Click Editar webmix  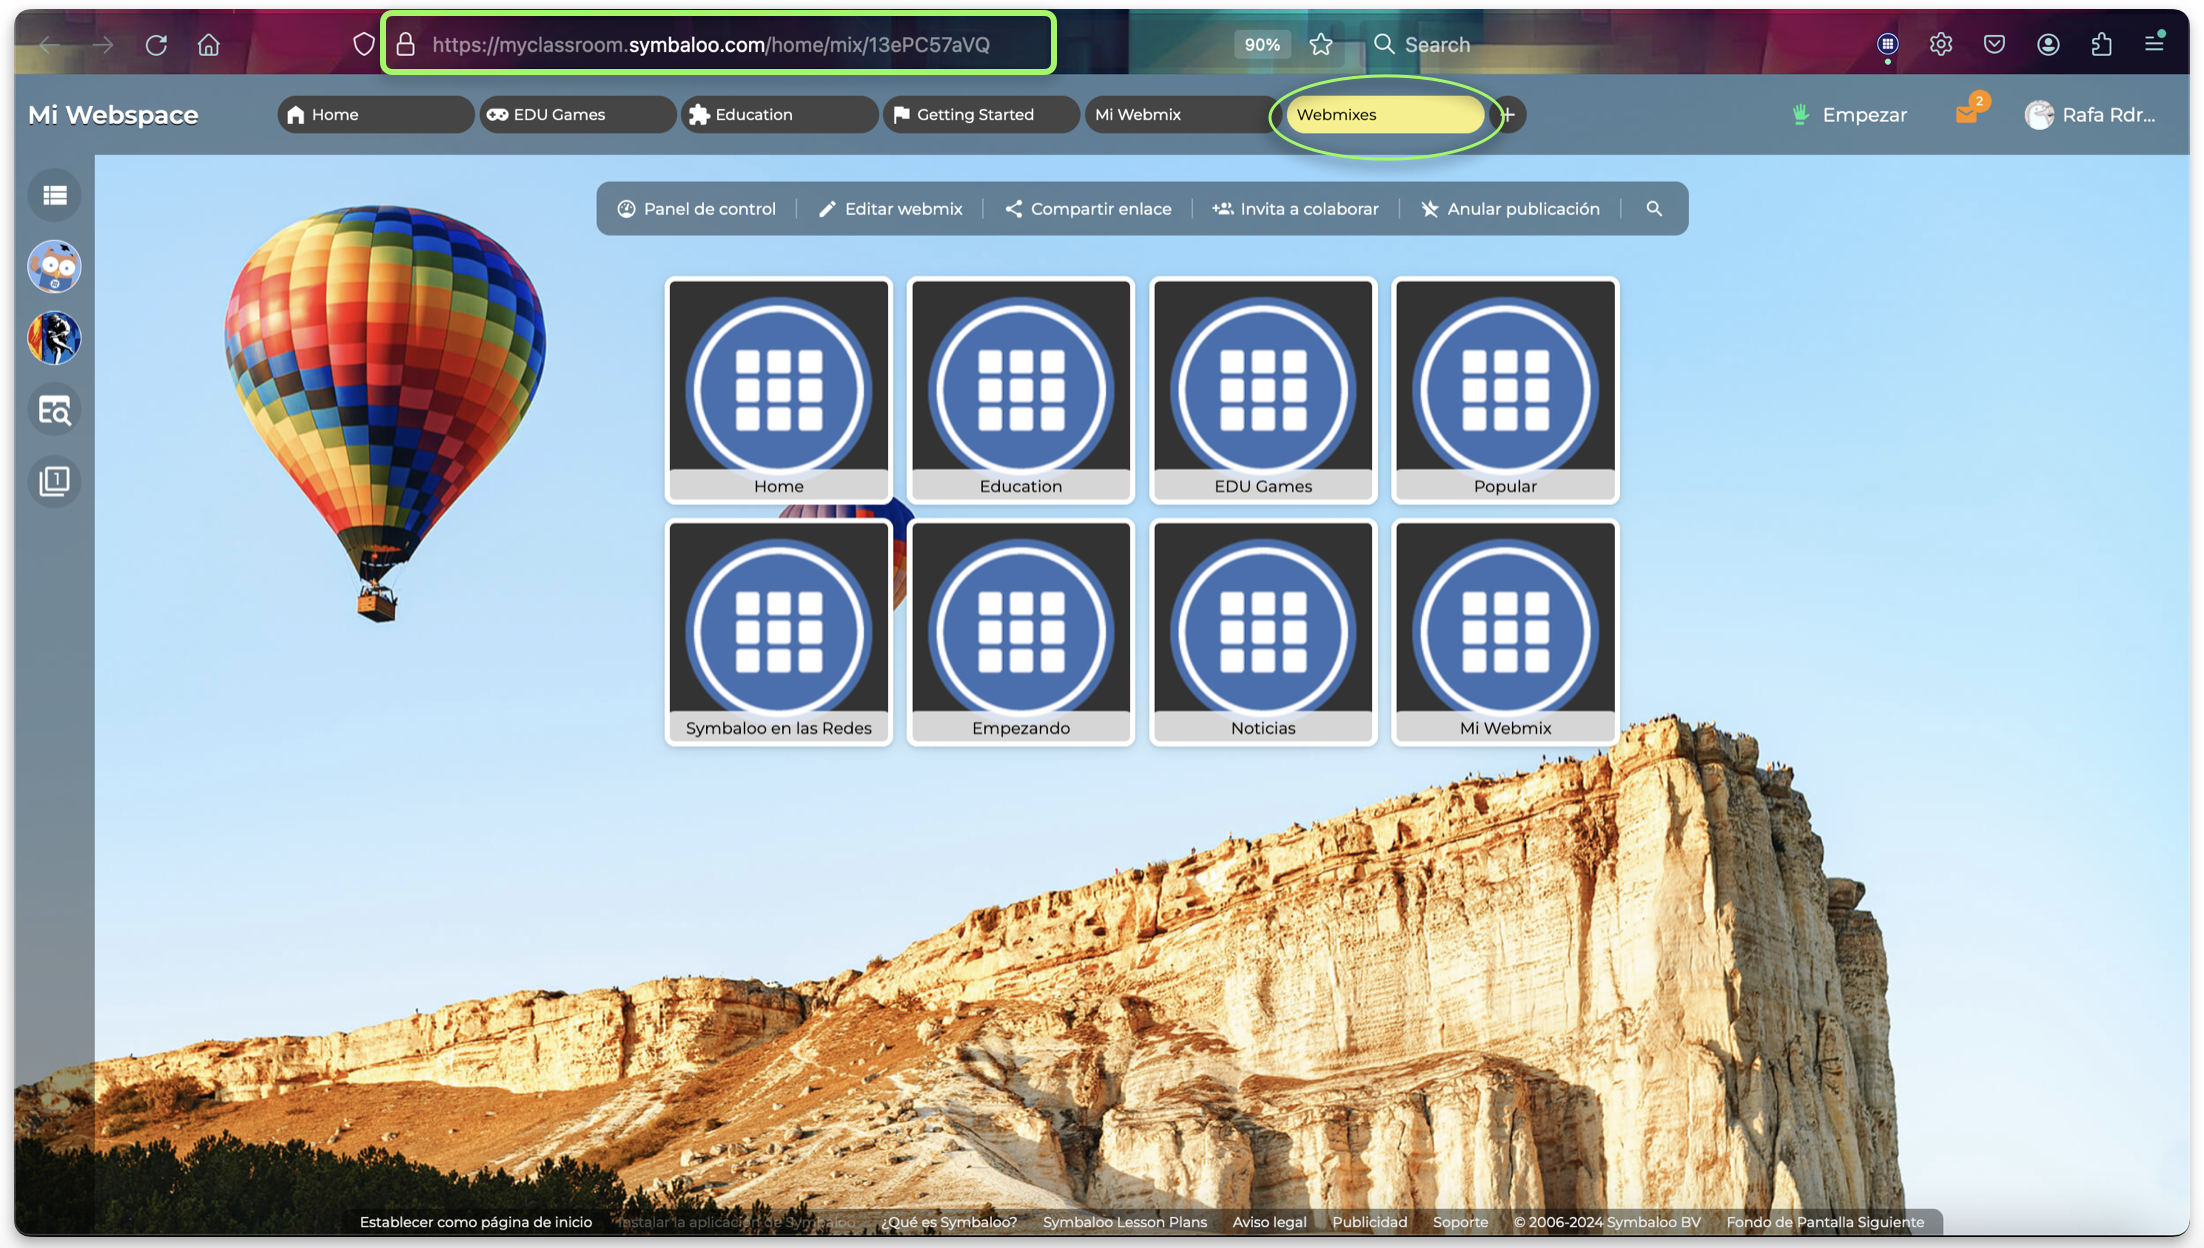click(x=890, y=208)
